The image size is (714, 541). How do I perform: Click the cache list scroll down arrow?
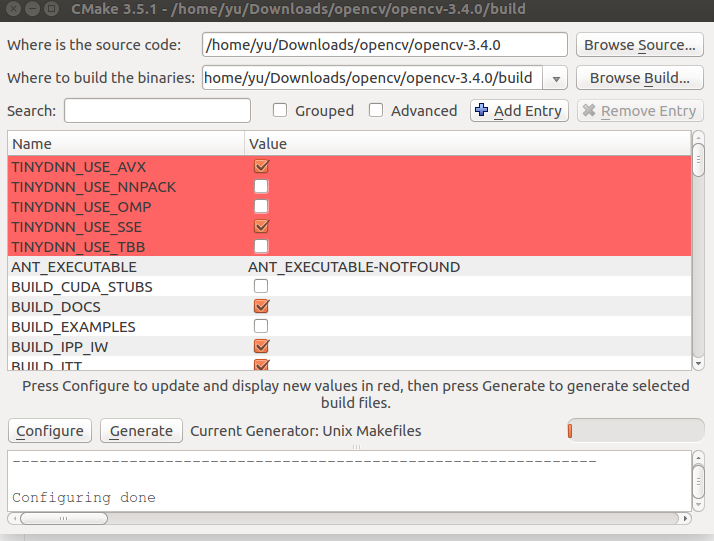coord(698,364)
